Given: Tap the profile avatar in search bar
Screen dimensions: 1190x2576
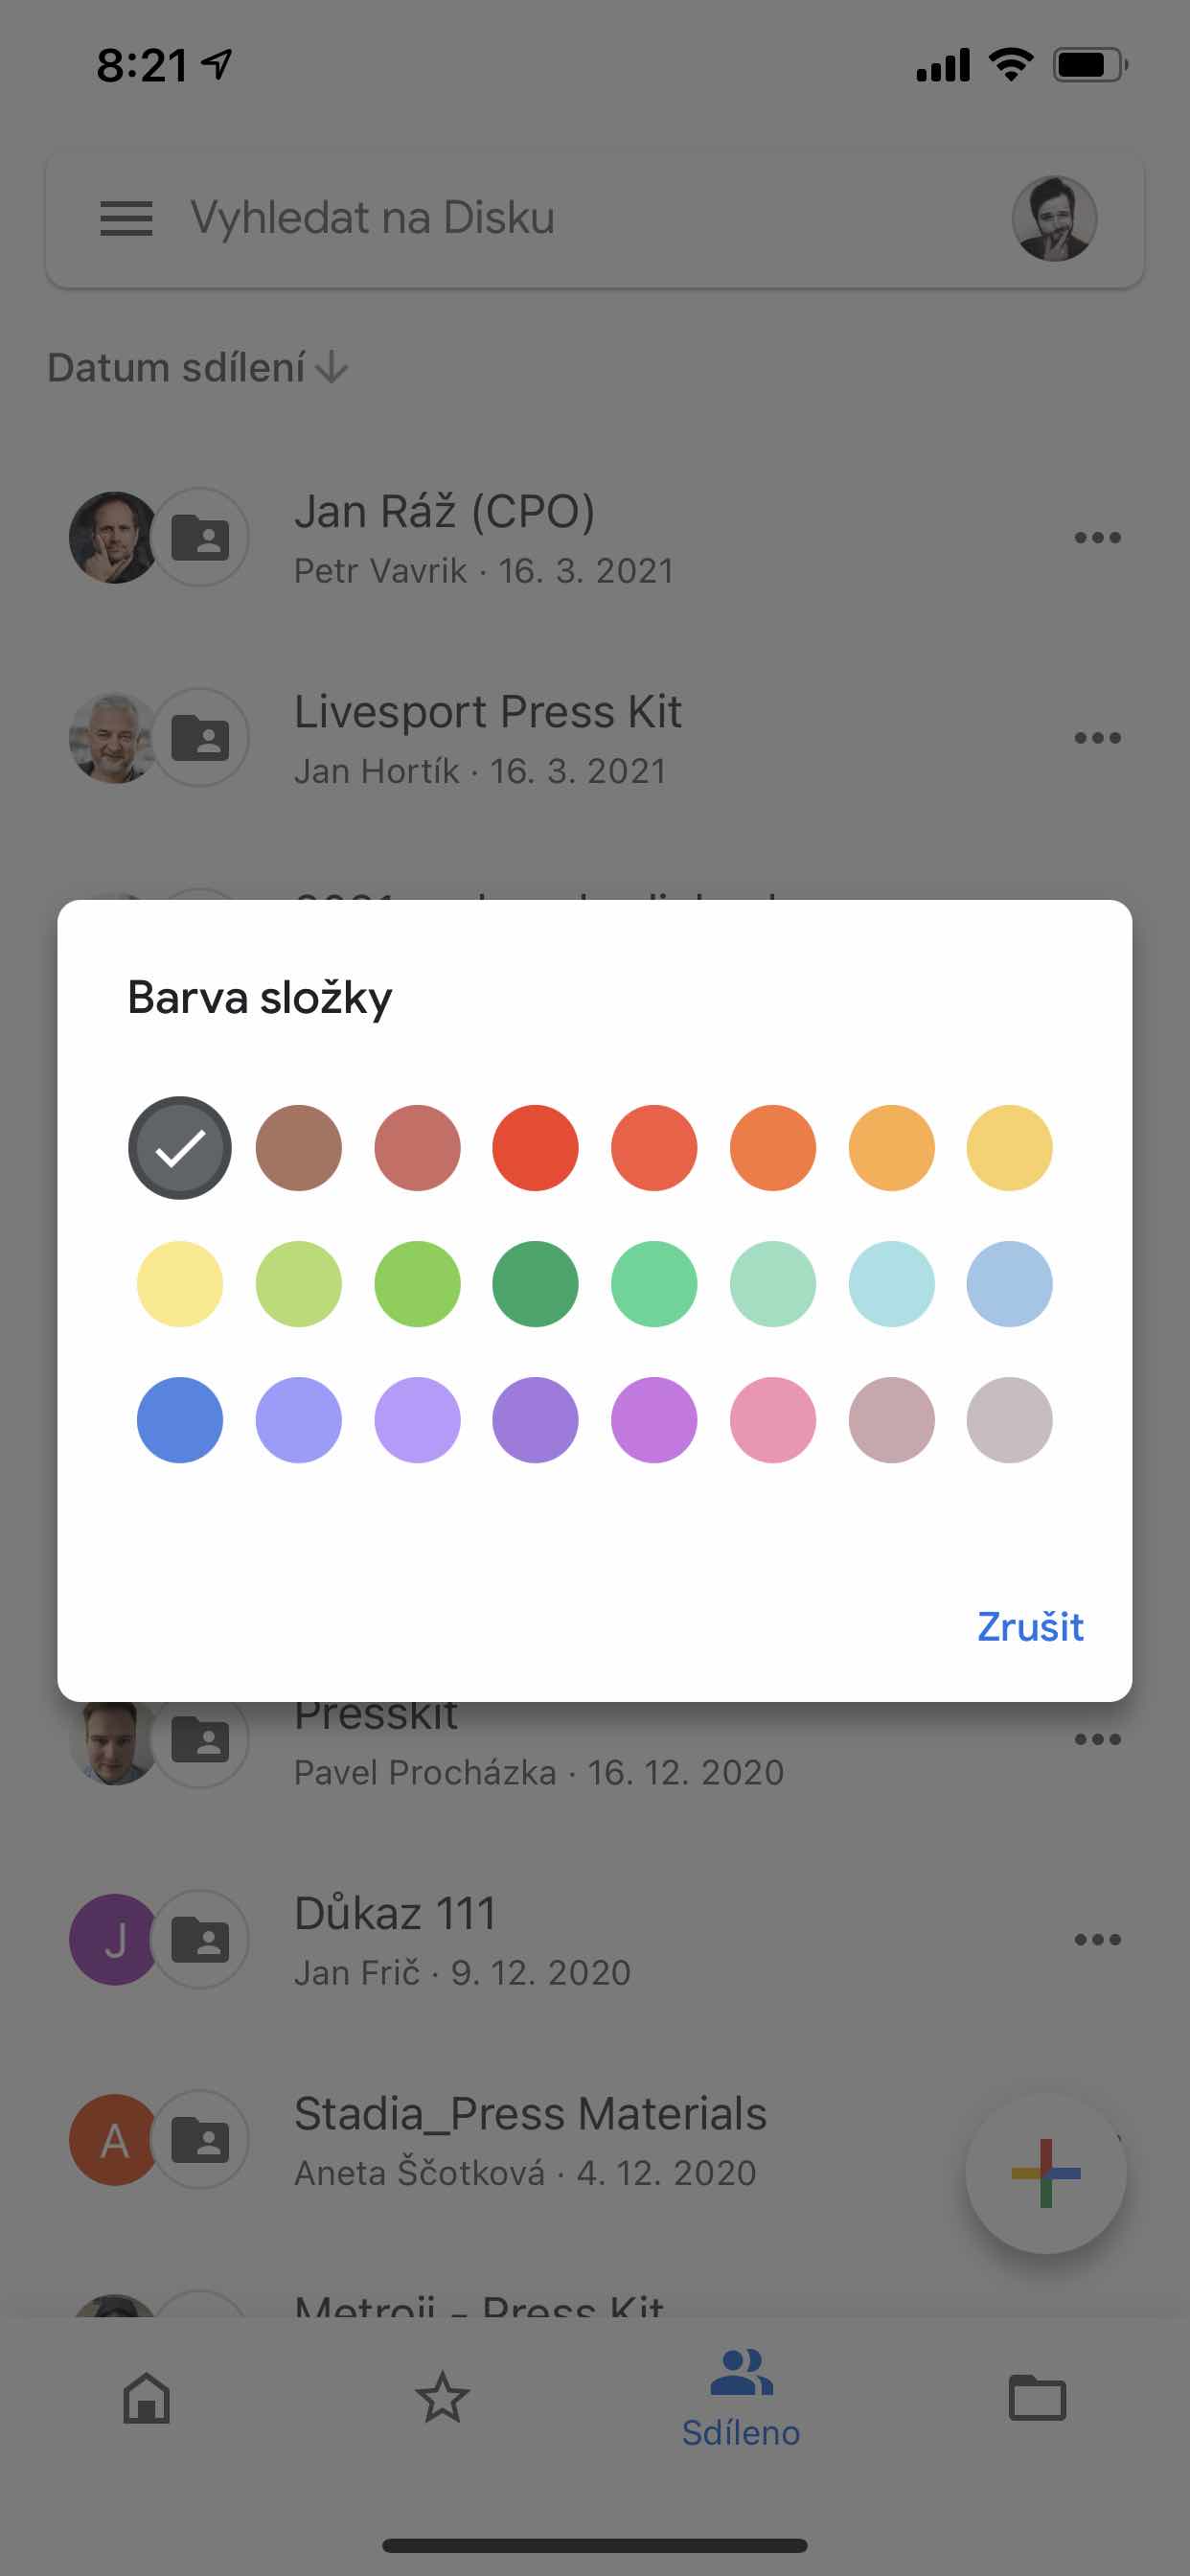Looking at the screenshot, I should click(x=1054, y=218).
